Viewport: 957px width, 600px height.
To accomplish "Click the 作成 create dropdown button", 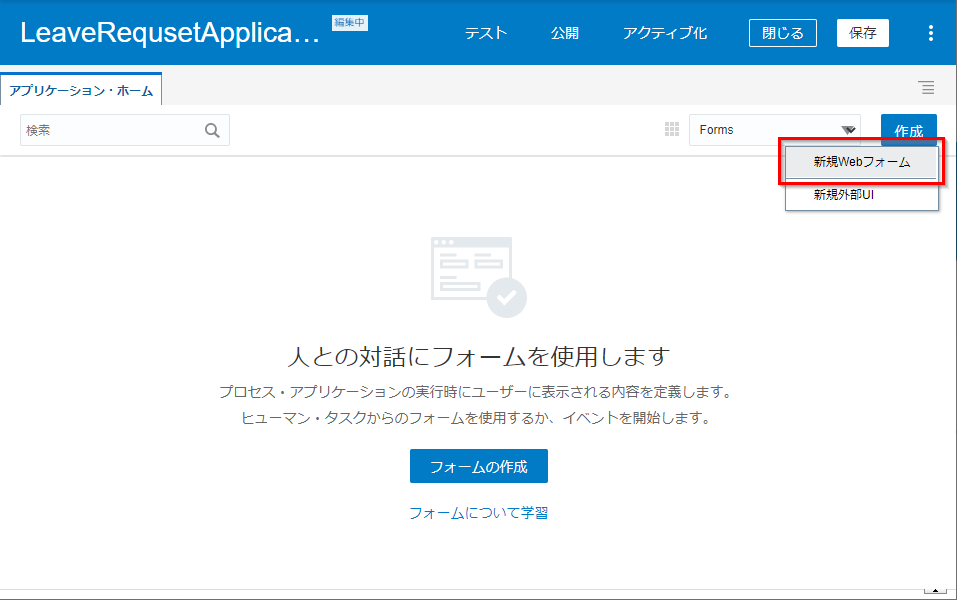I will point(908,131).
